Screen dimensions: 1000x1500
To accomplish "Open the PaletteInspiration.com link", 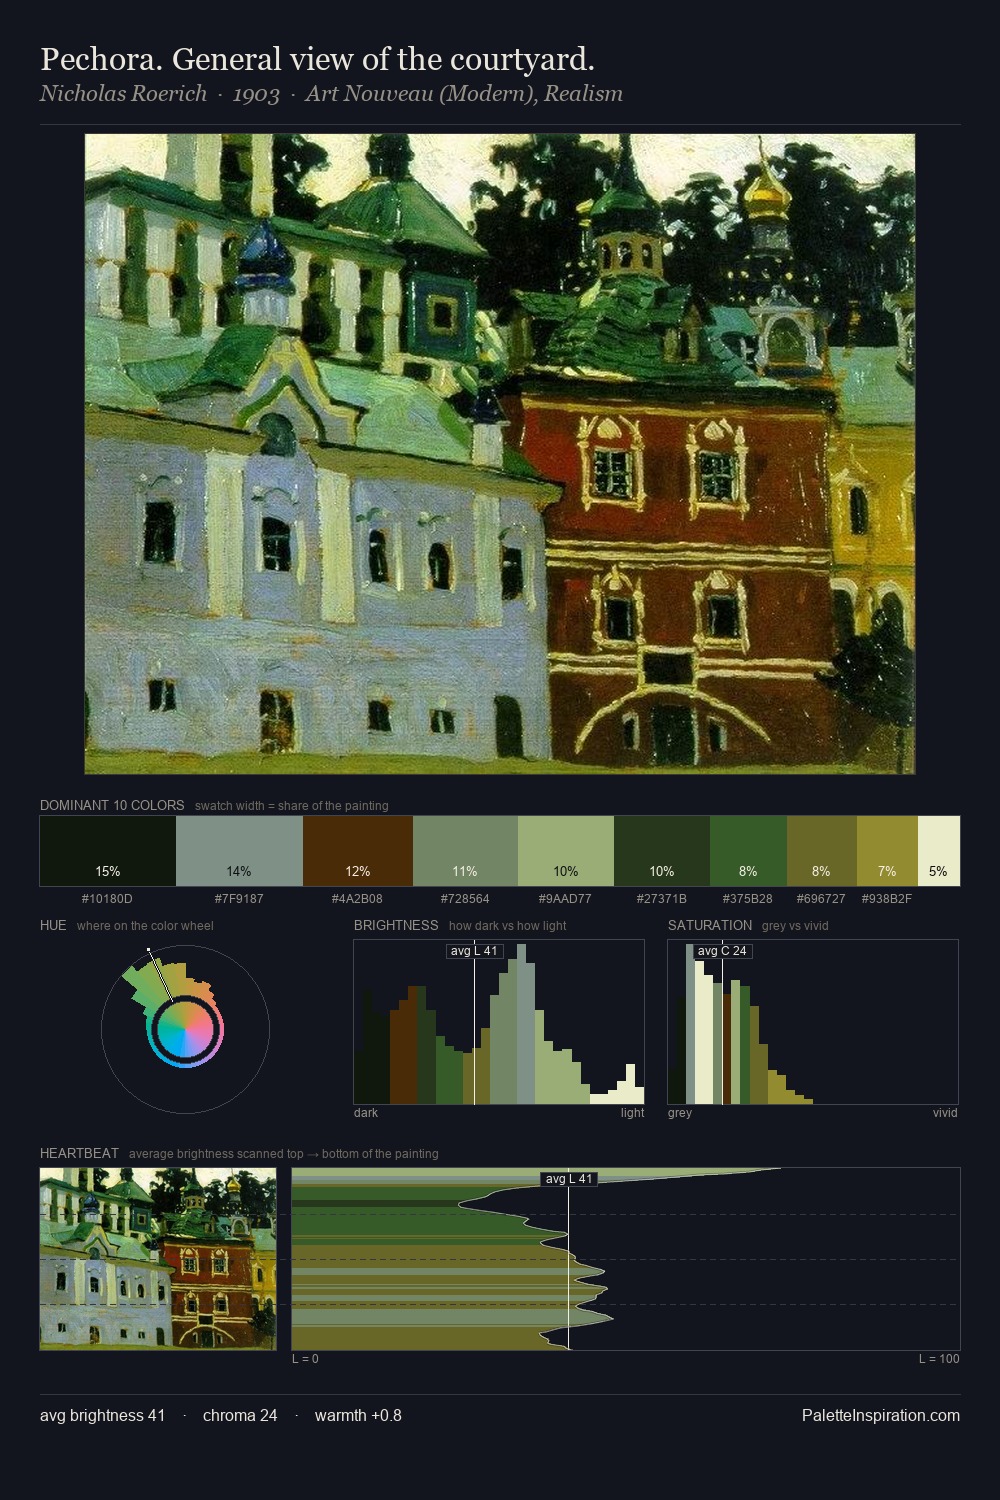I will (881, 1415).
